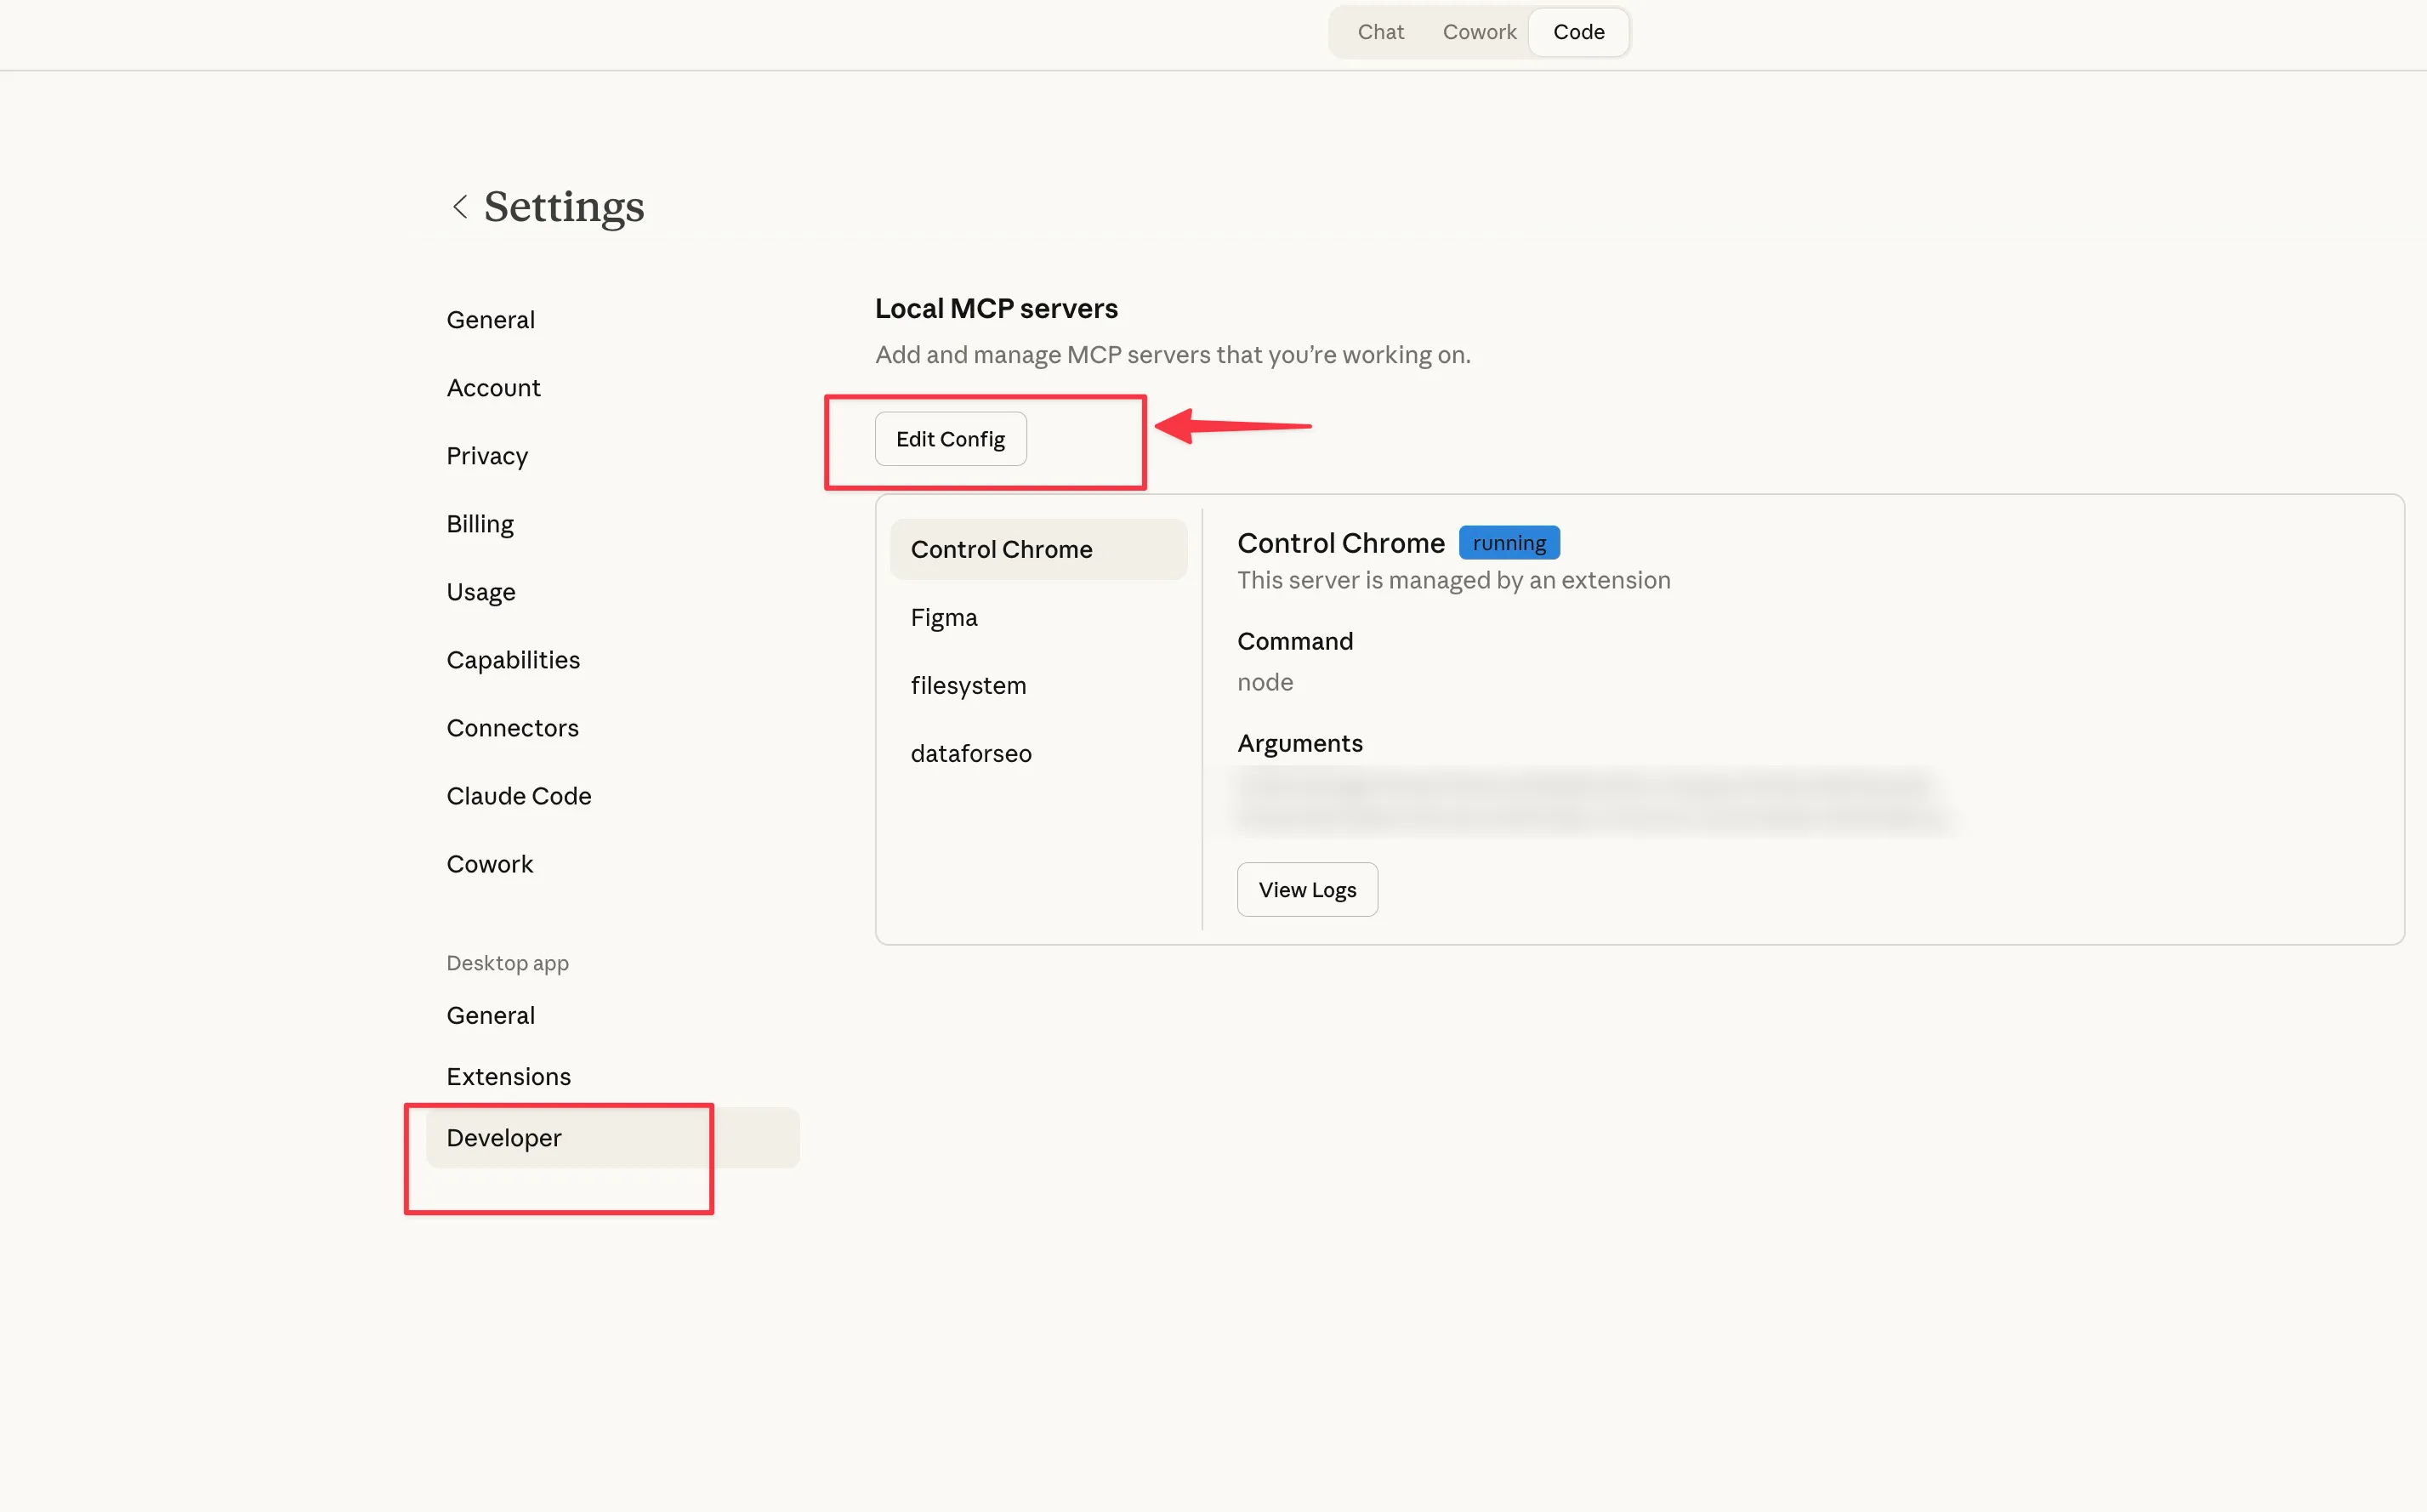Open View Logs for Control Chrome
The height and width of the screenshot is (1512, 2427).
coord(1306,889)
